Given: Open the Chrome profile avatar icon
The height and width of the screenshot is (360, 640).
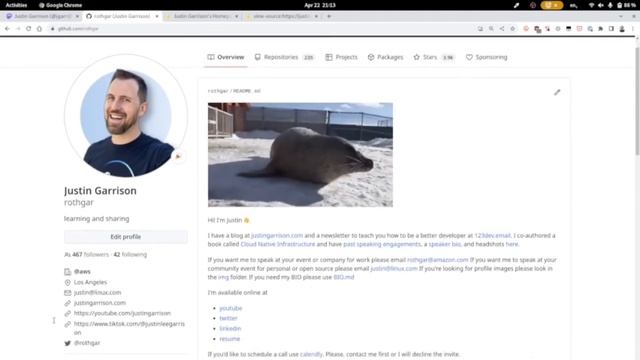Looking at the screenshot, I should coord(622,29).
